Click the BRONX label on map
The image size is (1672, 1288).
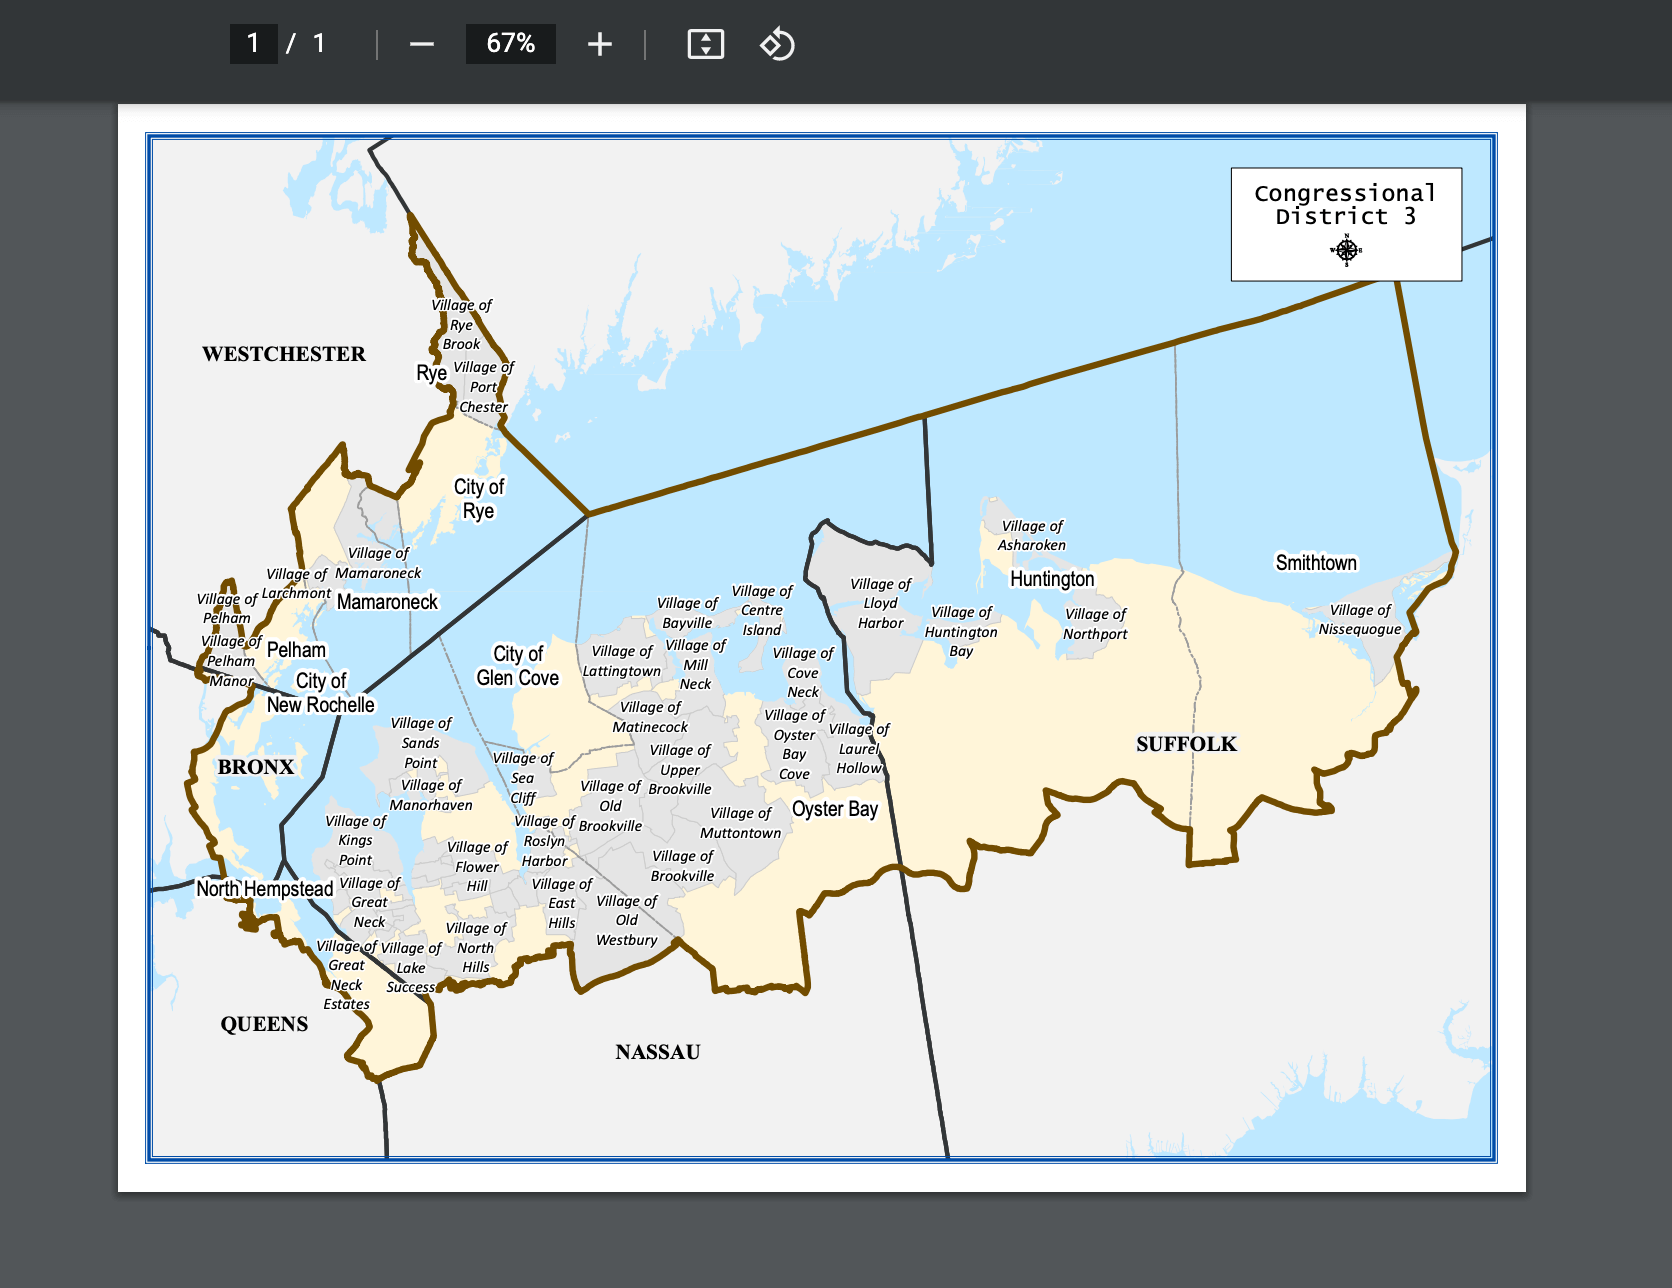pyautogui.click(x=256, y=767)
